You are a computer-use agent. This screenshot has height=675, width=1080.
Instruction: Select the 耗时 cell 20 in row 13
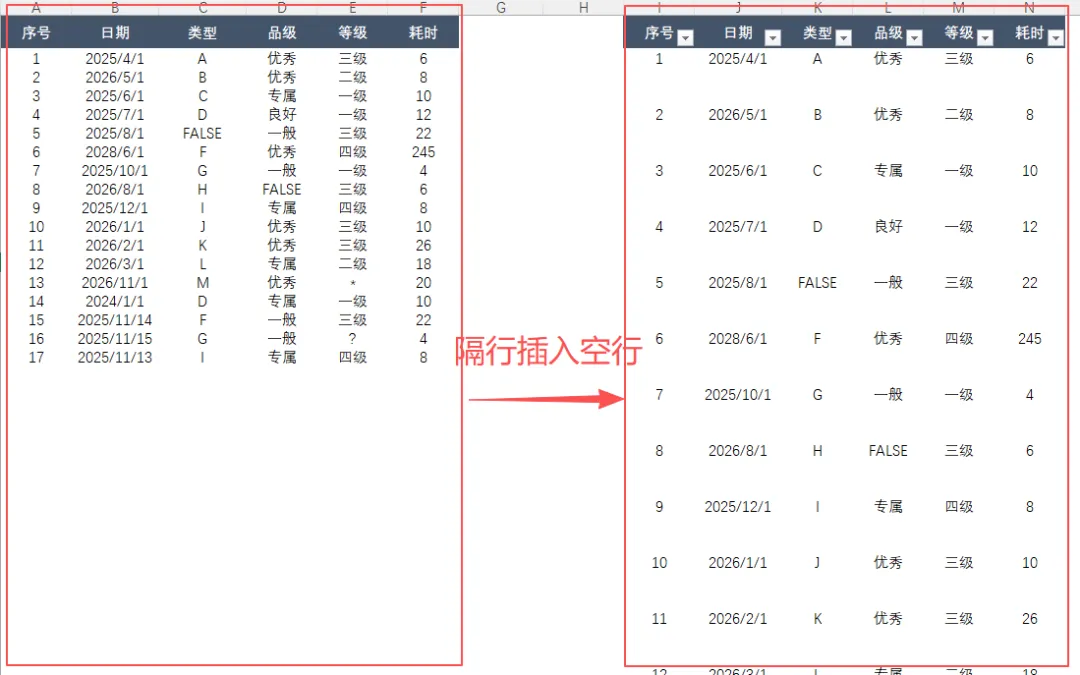coord(424,283)
